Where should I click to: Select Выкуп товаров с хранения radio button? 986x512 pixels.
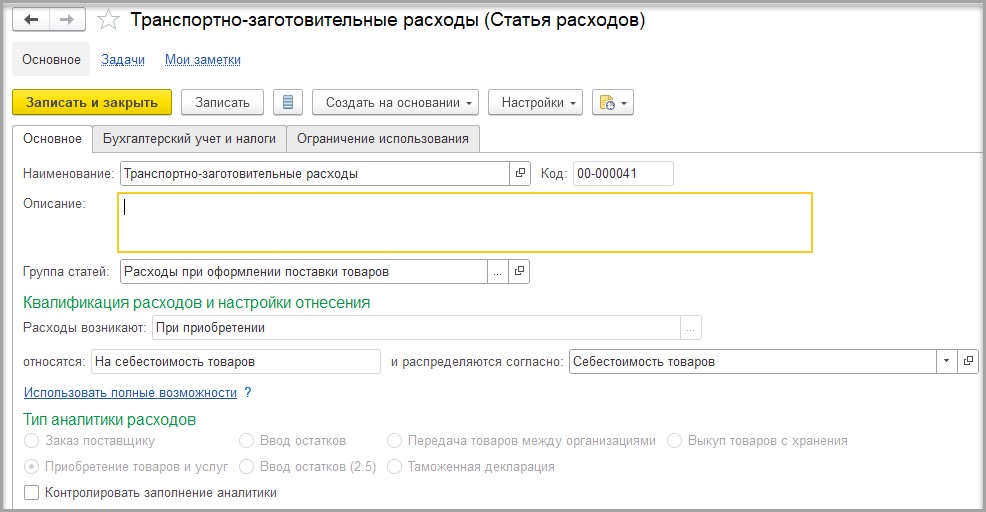[x=674, y=441]
